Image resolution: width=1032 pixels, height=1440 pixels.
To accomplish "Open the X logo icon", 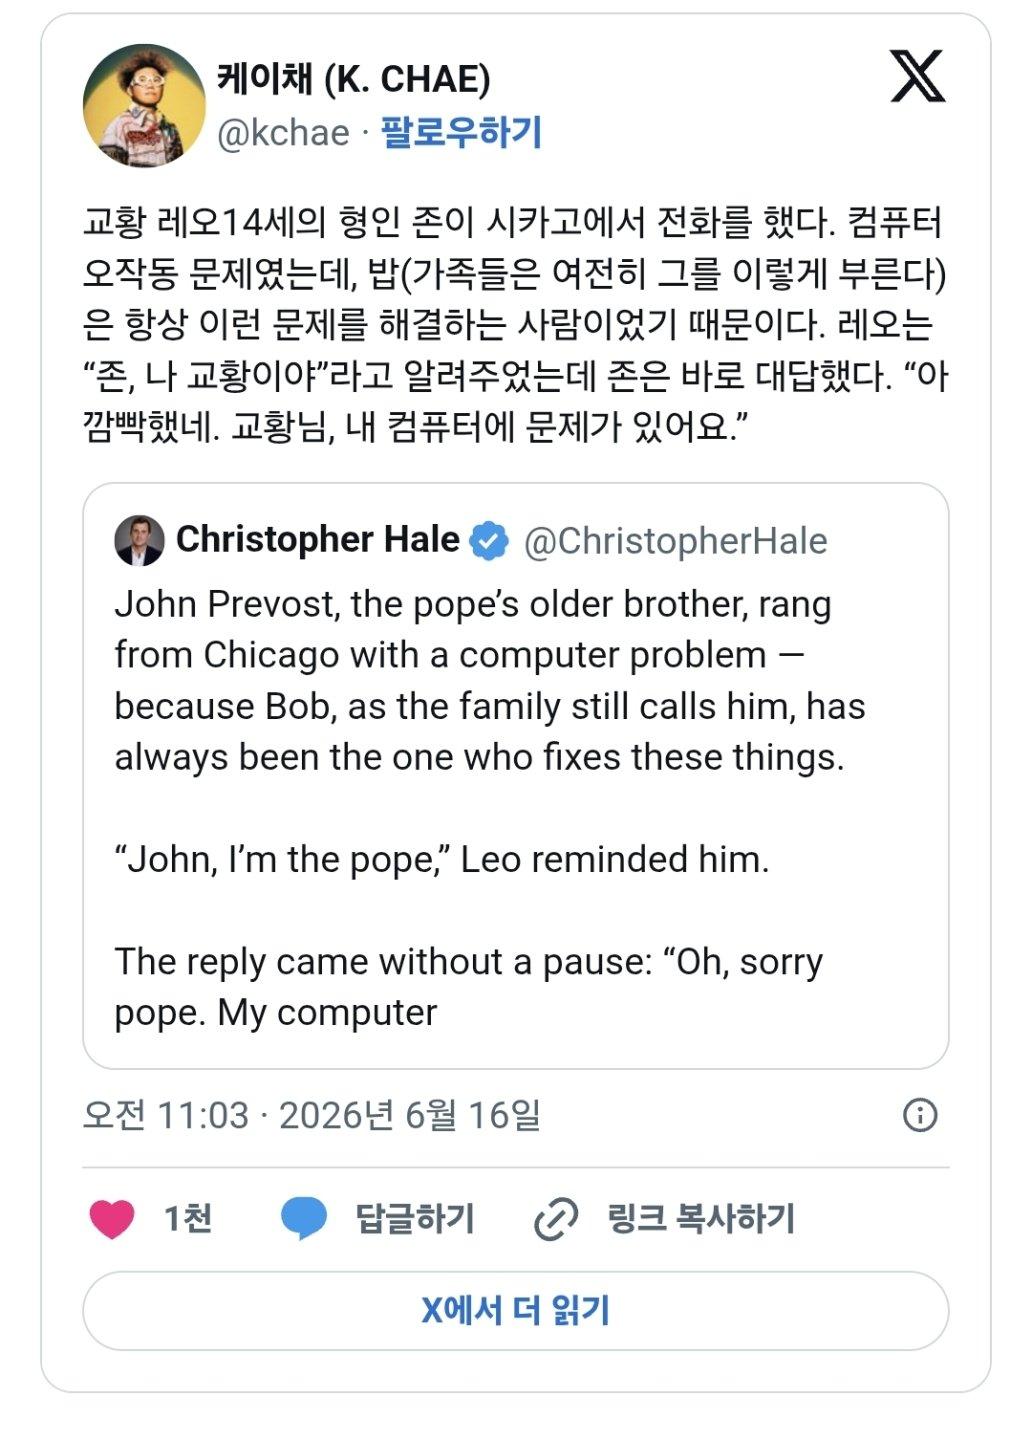I will tap(917, 76).
